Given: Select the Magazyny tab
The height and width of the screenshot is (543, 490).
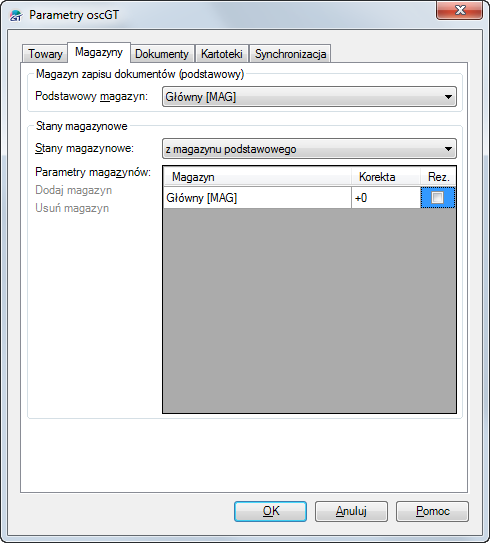Looking at the screenshot, I should (x=99, y=52).
